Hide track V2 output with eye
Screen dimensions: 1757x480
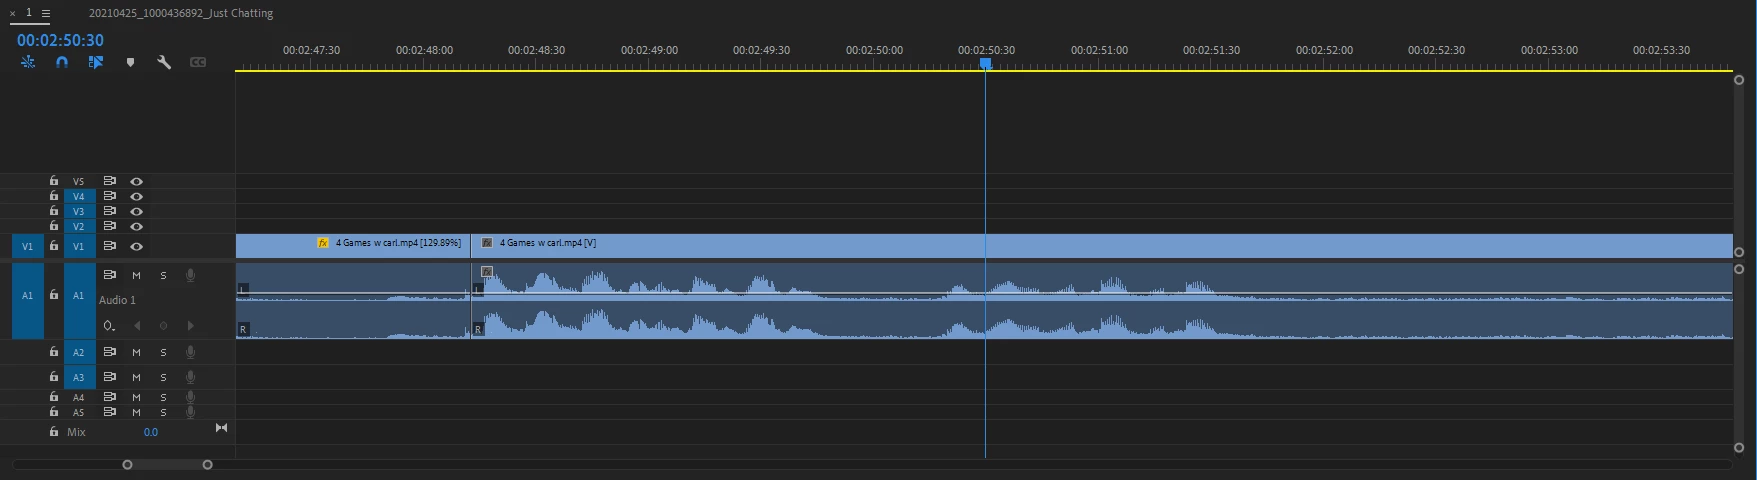(137, 226)
